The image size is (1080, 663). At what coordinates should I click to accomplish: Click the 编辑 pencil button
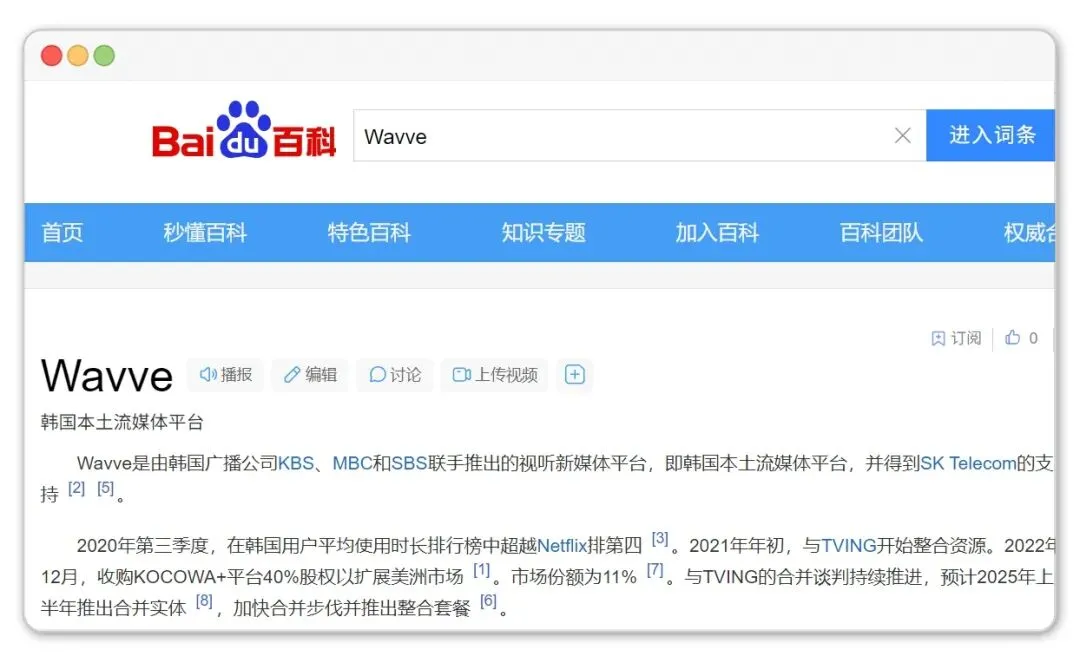(310, 375)
